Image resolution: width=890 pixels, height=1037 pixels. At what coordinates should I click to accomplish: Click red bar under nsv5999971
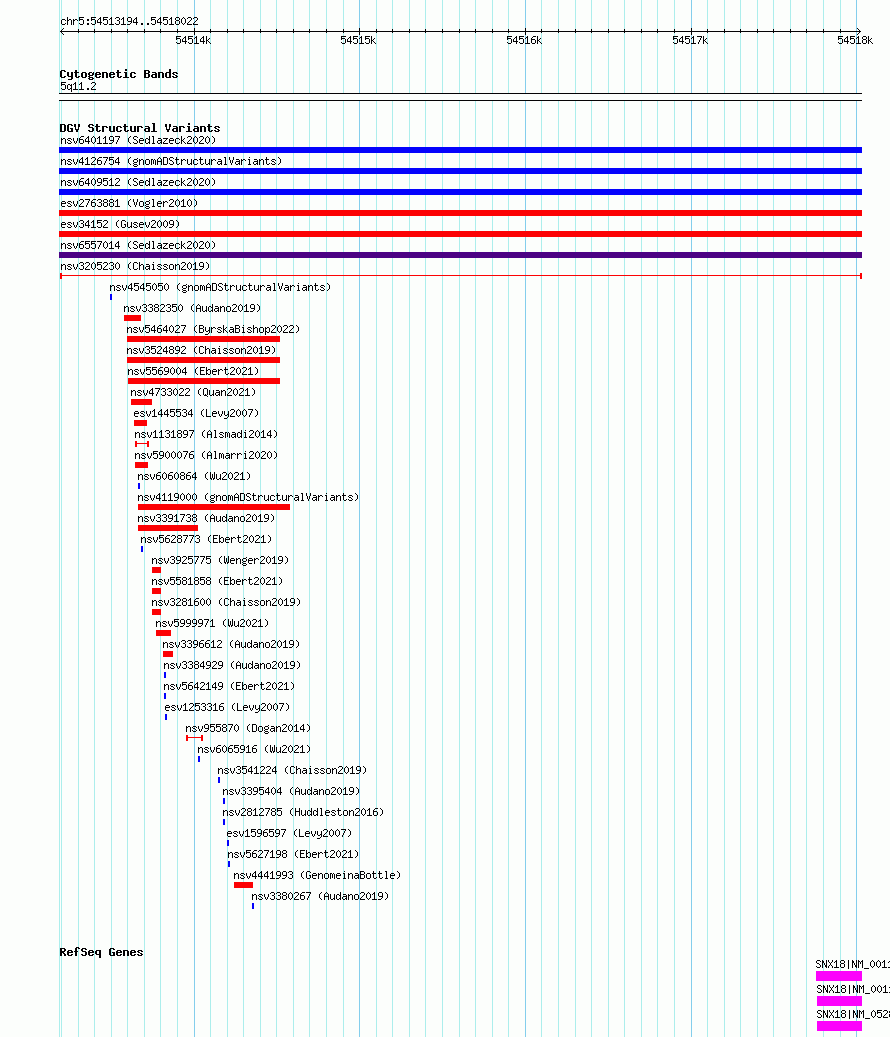[x=163, y=633]
